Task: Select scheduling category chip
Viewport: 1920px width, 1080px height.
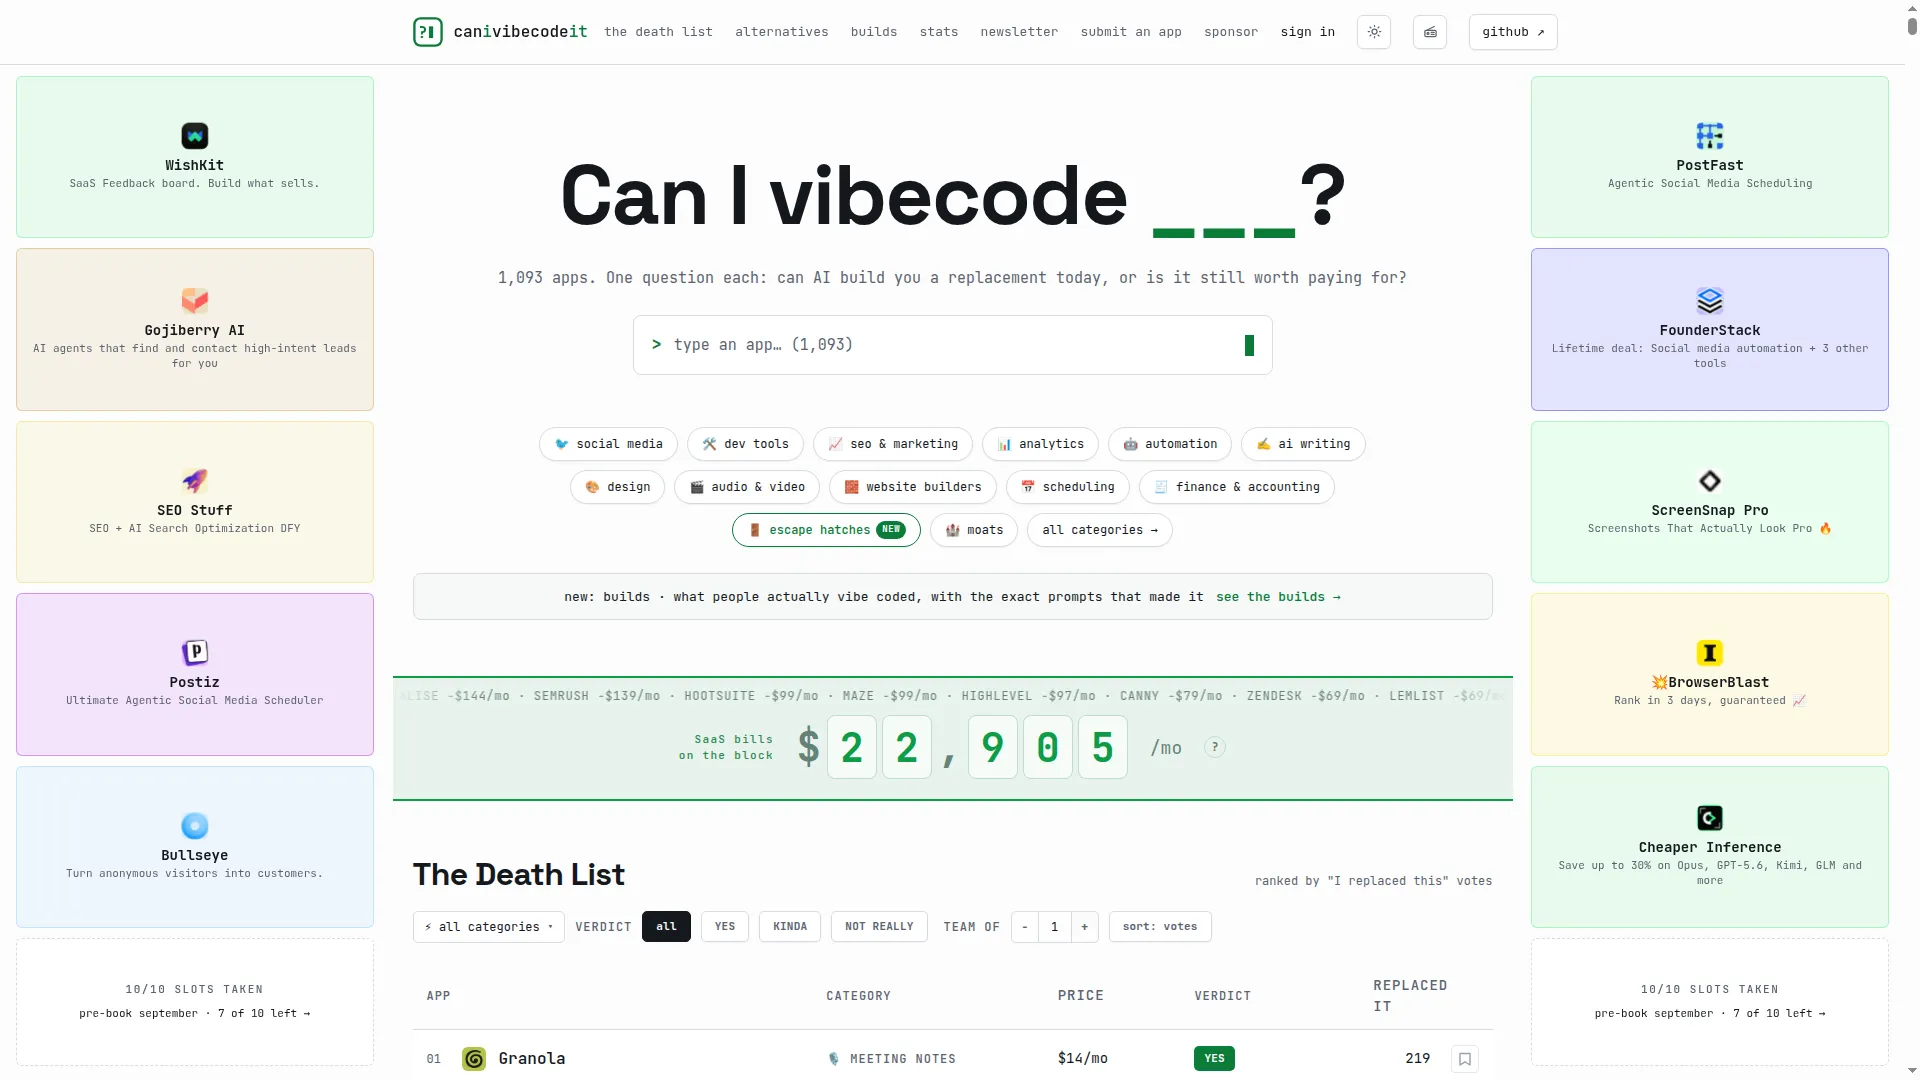Action: (1067, 487)
